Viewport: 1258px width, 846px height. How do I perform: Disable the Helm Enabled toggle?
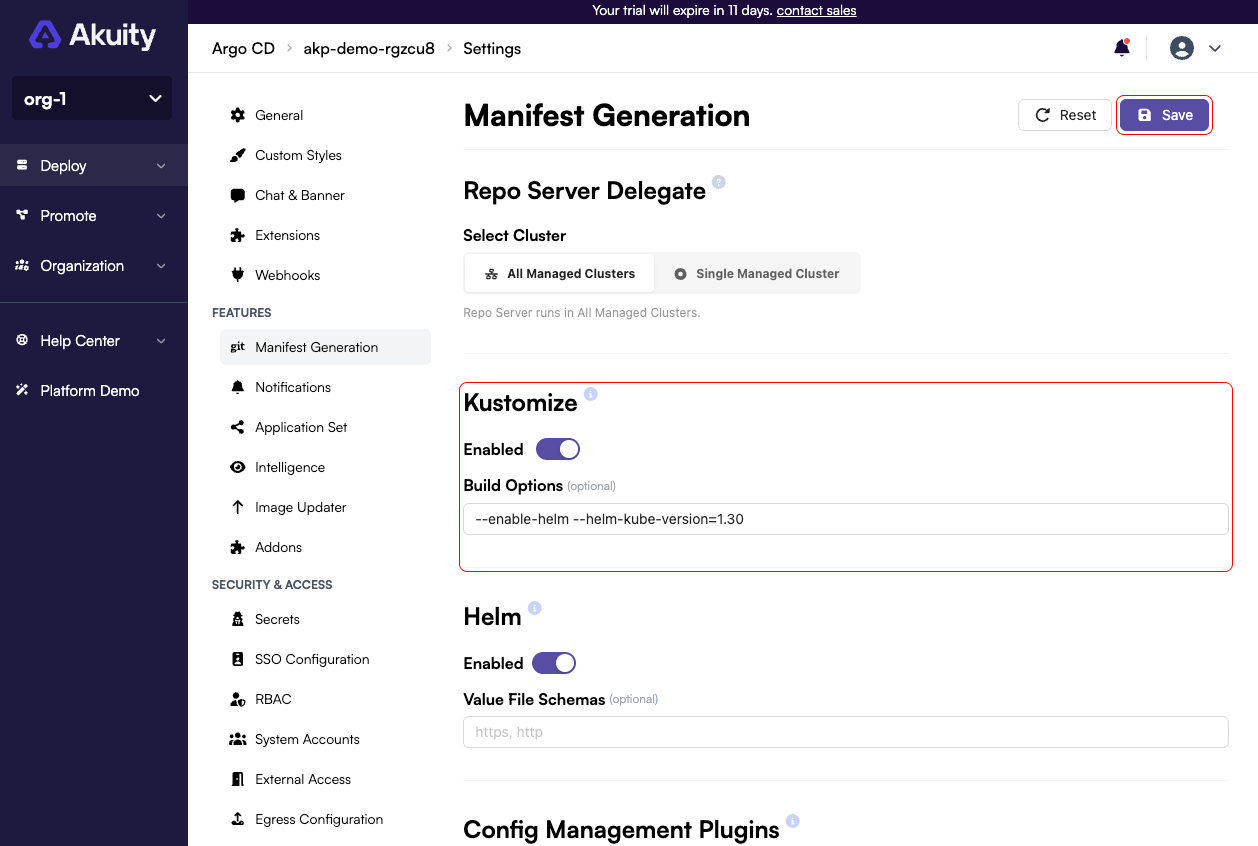click(554, 663)
